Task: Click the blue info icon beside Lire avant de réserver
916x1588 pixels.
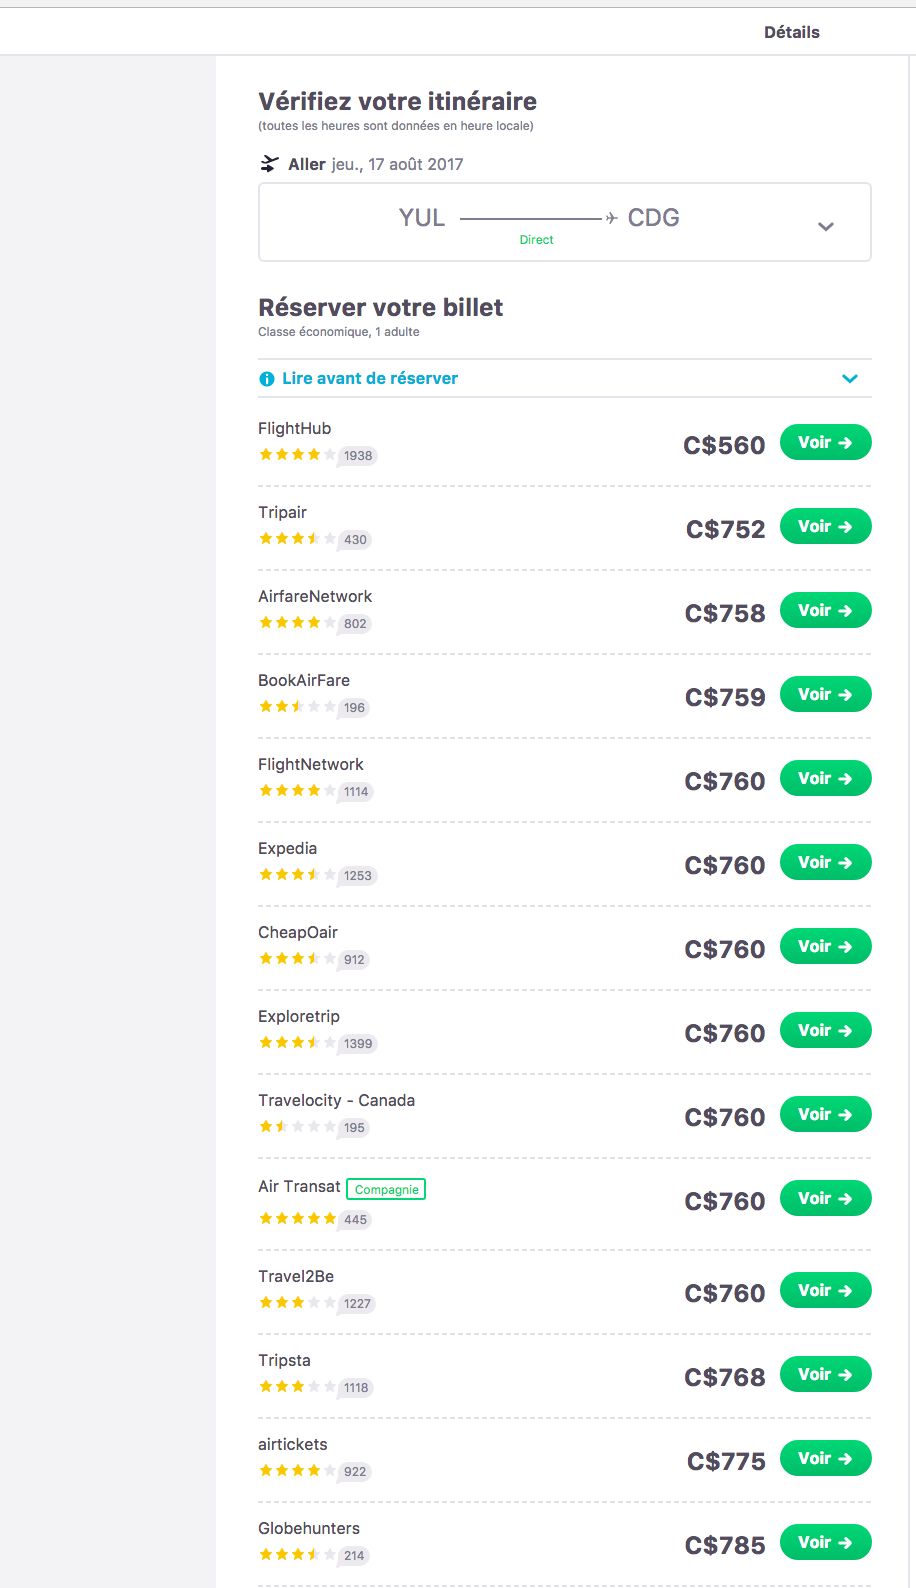Action: 267,379
